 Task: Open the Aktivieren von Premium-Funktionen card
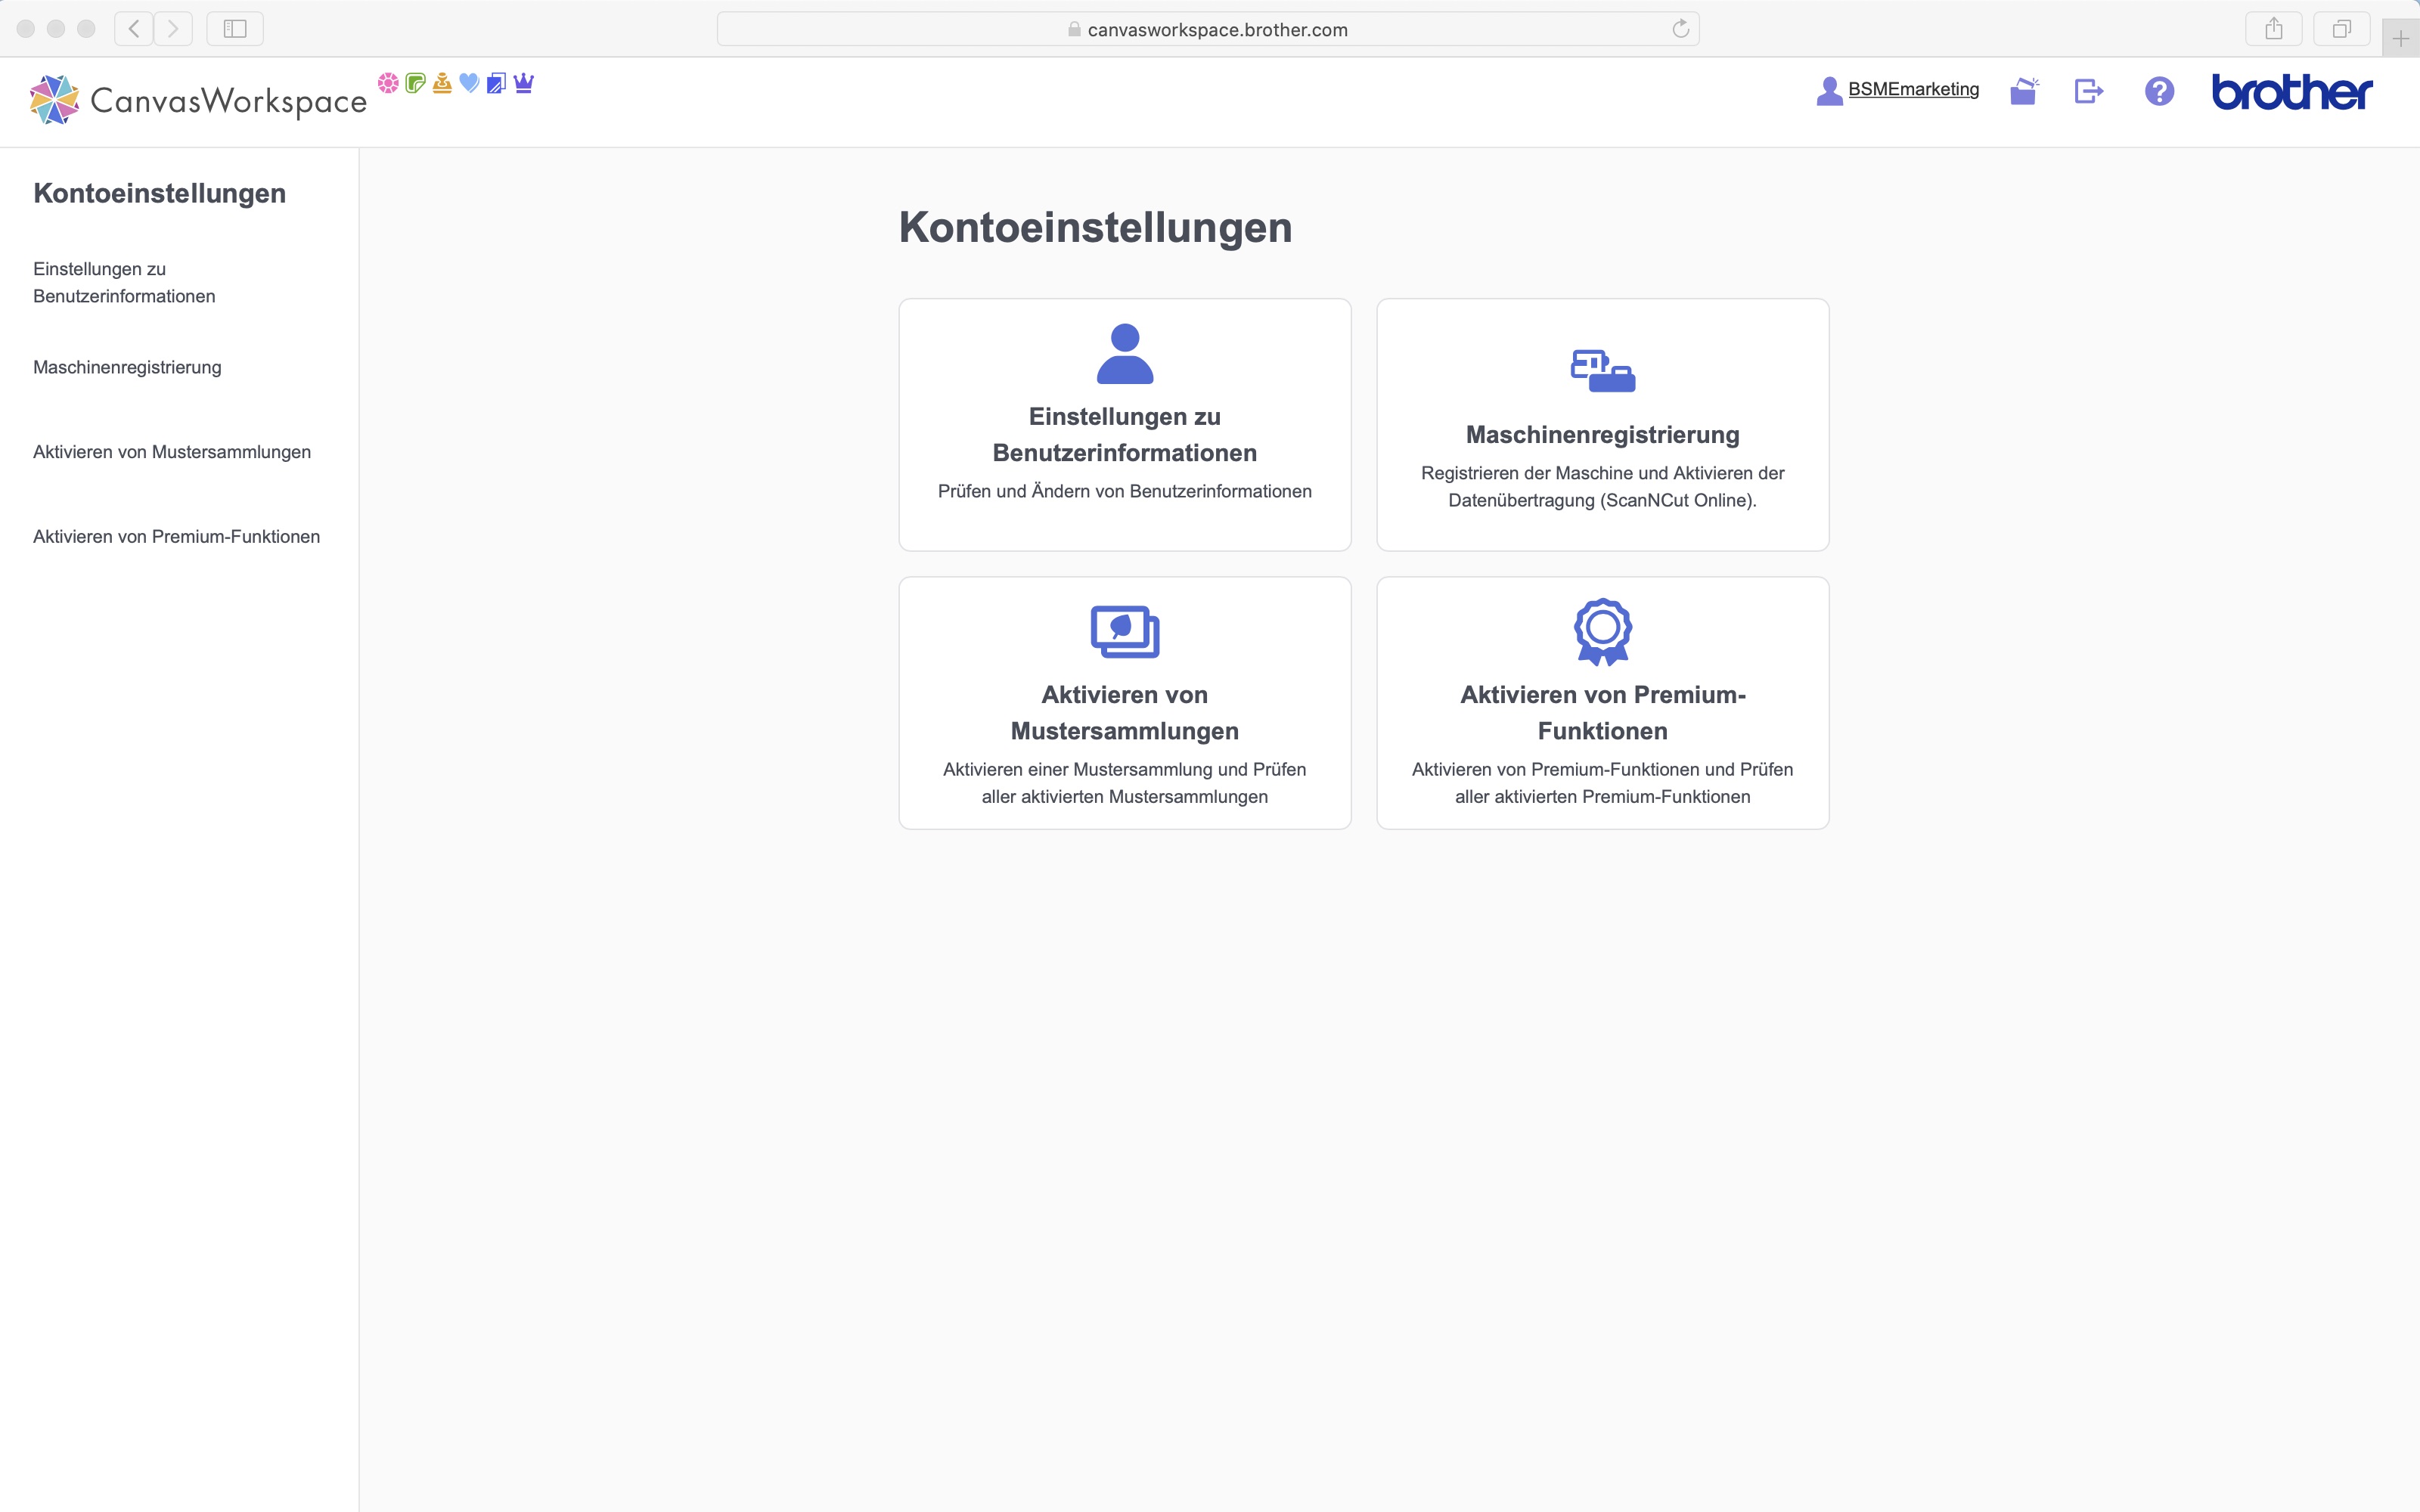(1602, 703)
